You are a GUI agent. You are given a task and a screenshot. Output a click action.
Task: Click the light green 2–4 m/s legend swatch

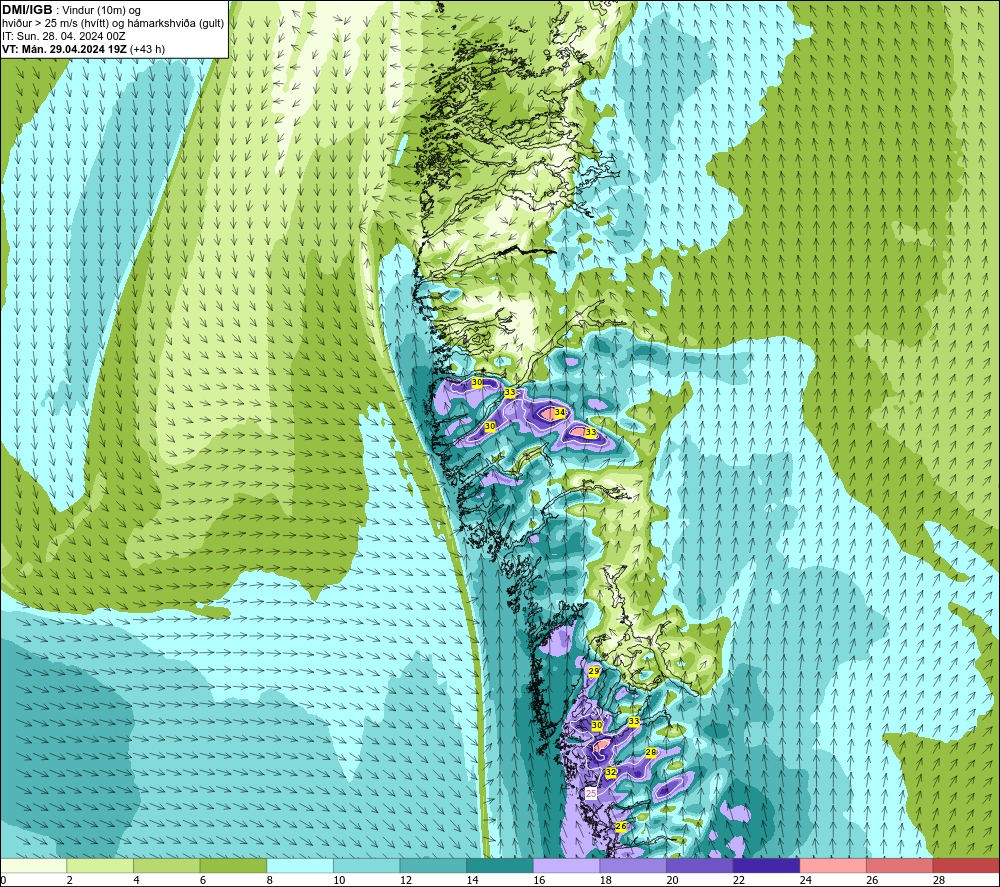pyautogui.click(x=99, y=866)
